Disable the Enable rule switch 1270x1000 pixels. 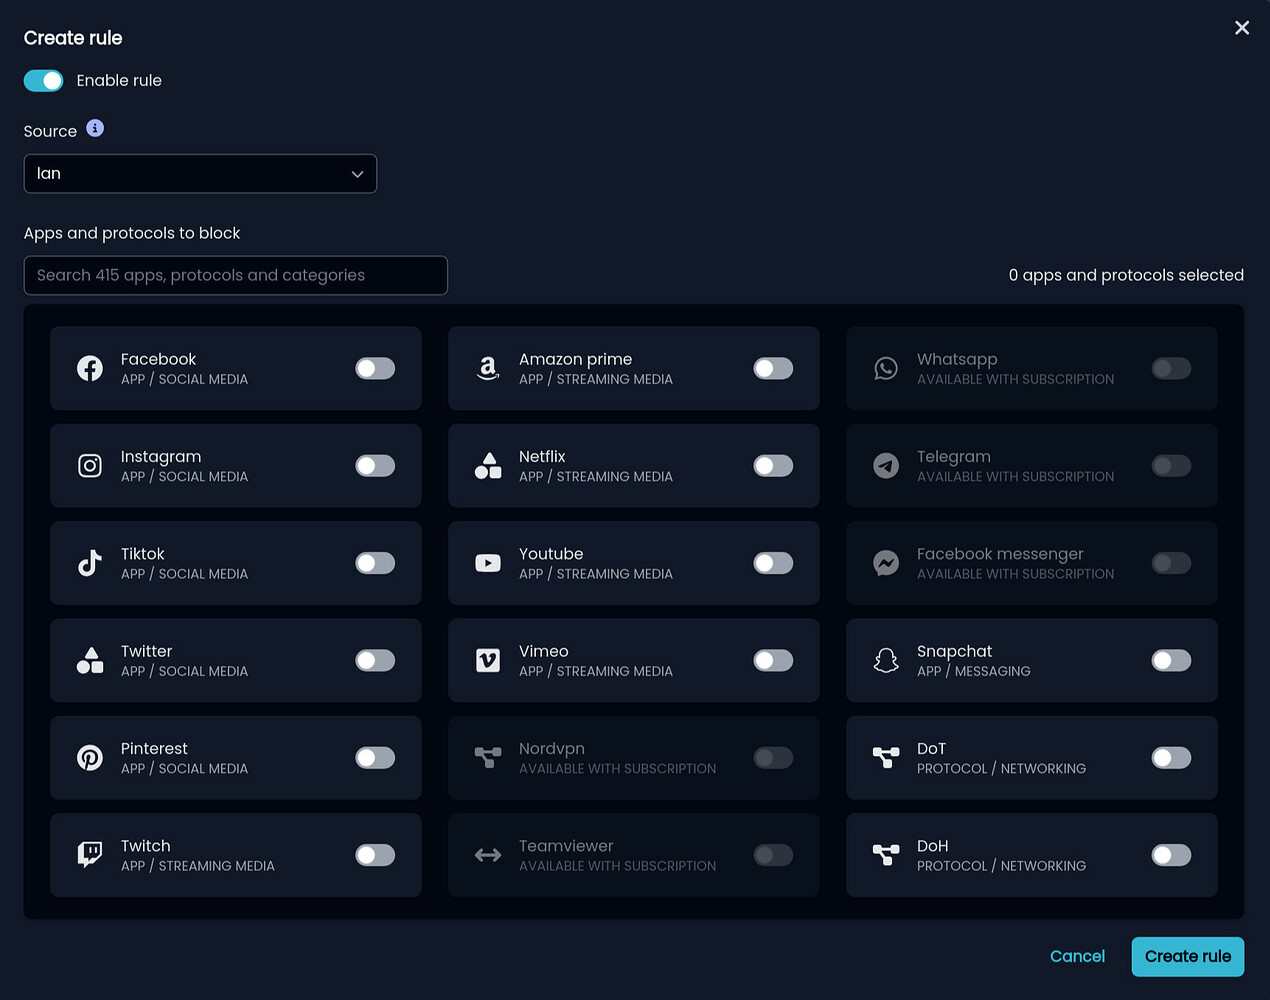click(x=43, y=80)
